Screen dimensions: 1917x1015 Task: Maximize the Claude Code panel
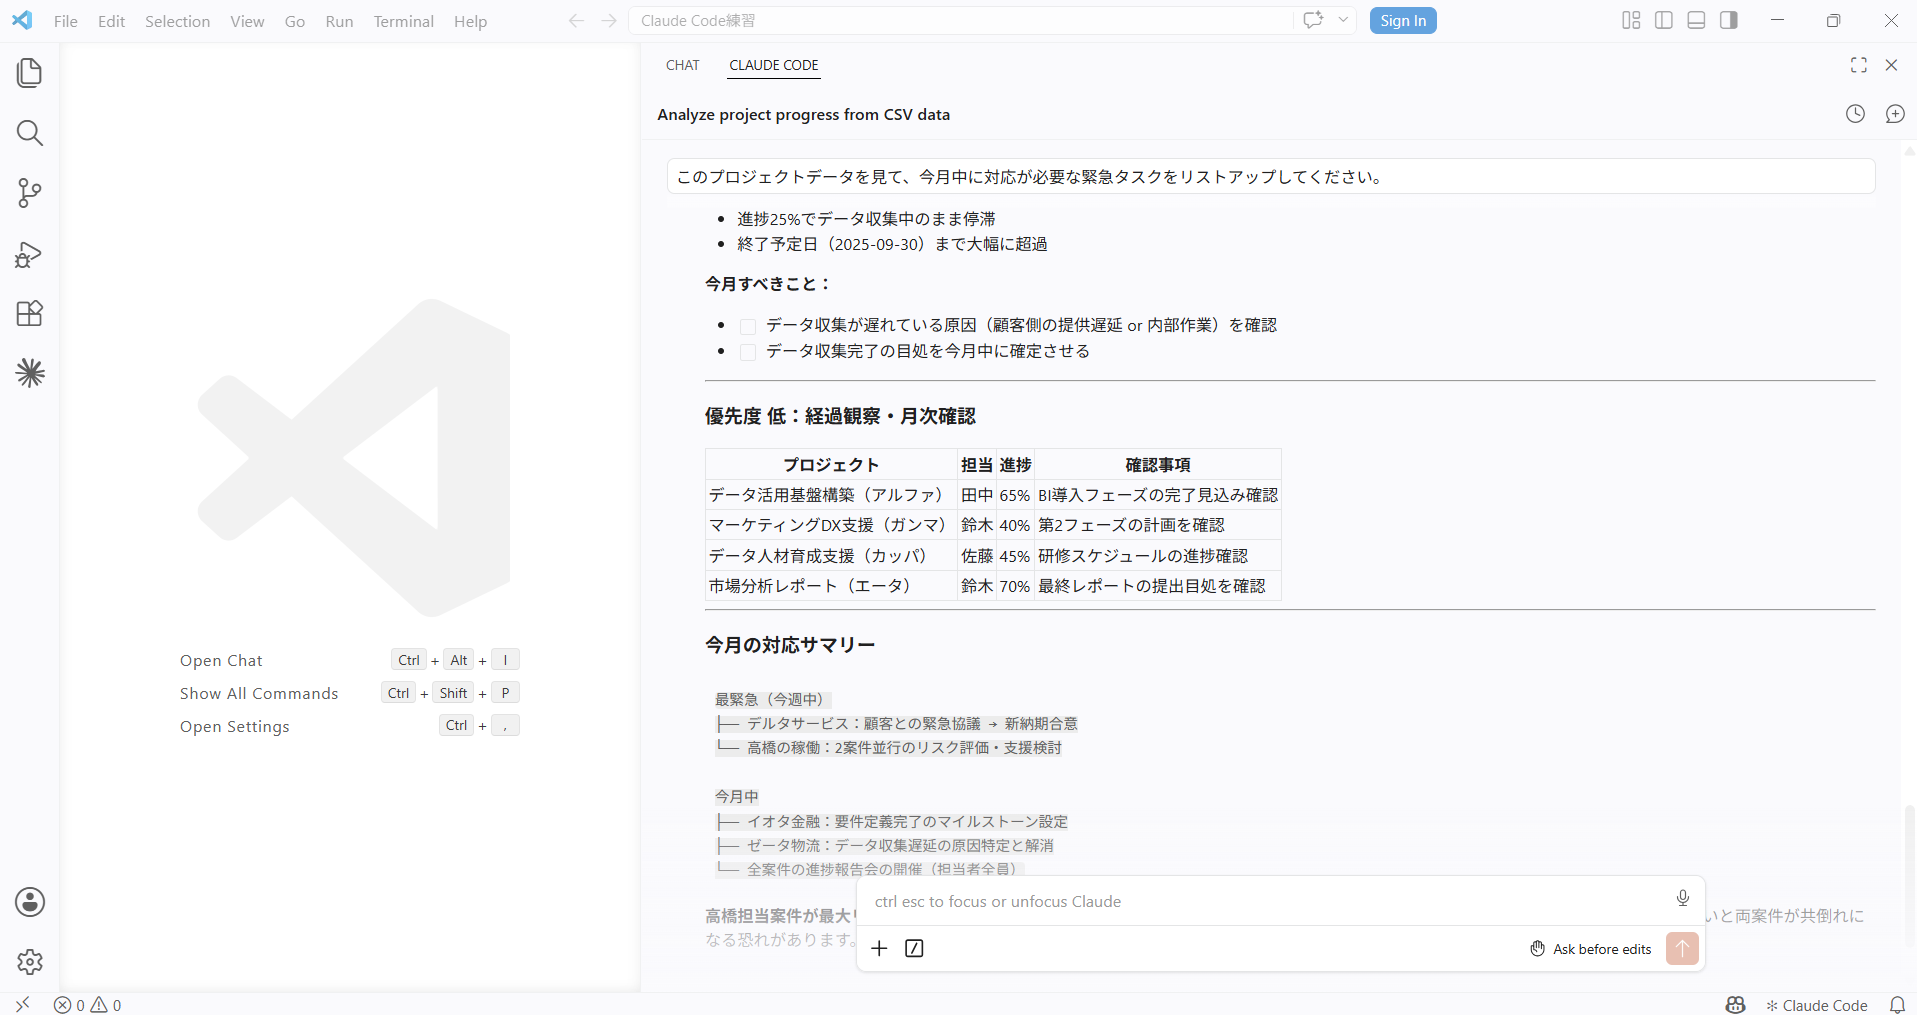[x=1859, y=65]
